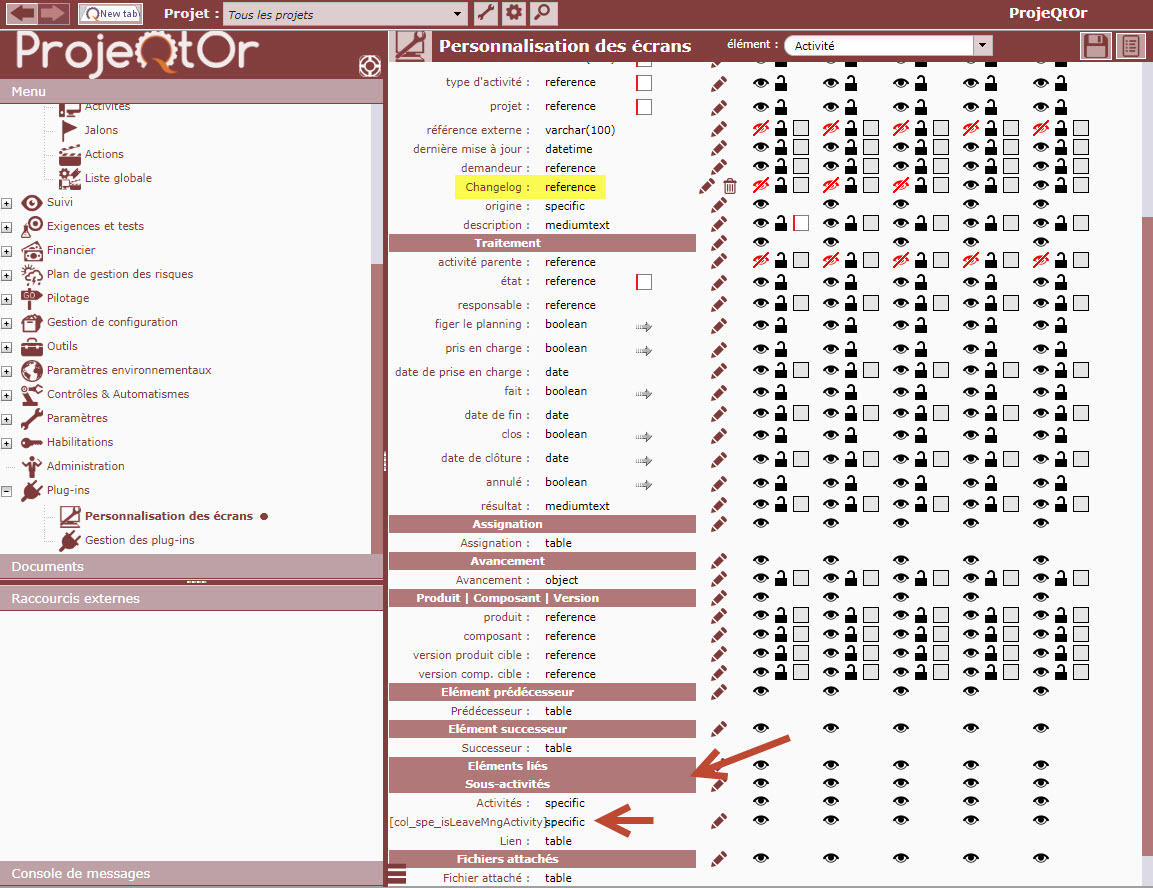Click the gear icon in top toolbar
1153x888 pixels.
[x=514, y=13]
